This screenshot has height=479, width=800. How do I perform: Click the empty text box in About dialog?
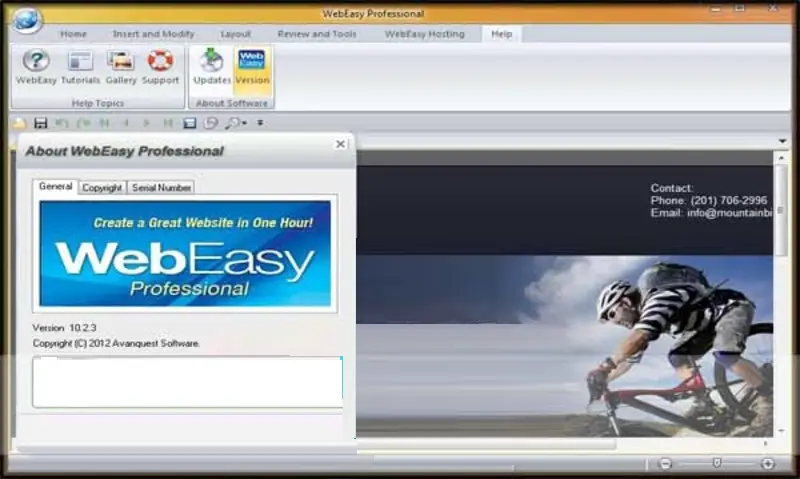click(x=187, y=382)
